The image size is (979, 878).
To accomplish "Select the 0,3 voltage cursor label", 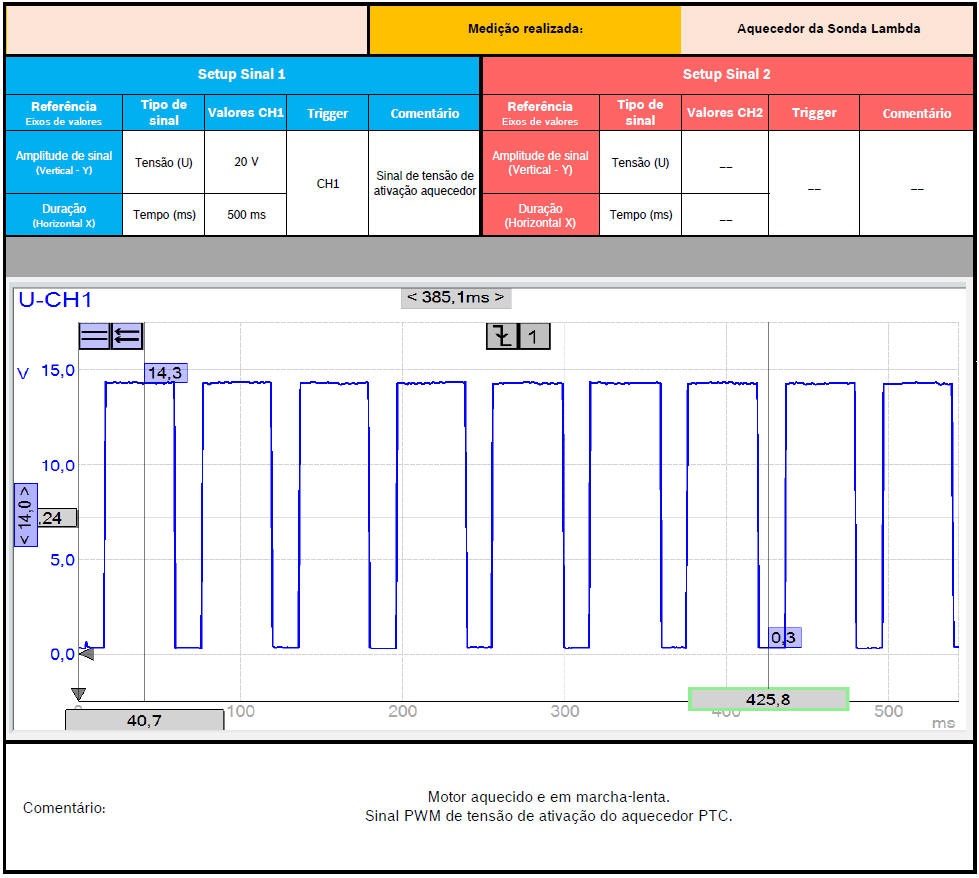I will pyautogui.click(x=785, y=637).
